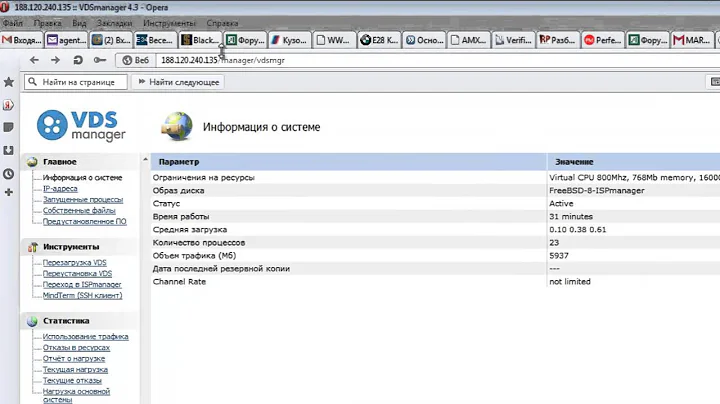This screenshot has width=720, height=404.
Task: Switch to the MAR... tab
Action: coord(692,40)
